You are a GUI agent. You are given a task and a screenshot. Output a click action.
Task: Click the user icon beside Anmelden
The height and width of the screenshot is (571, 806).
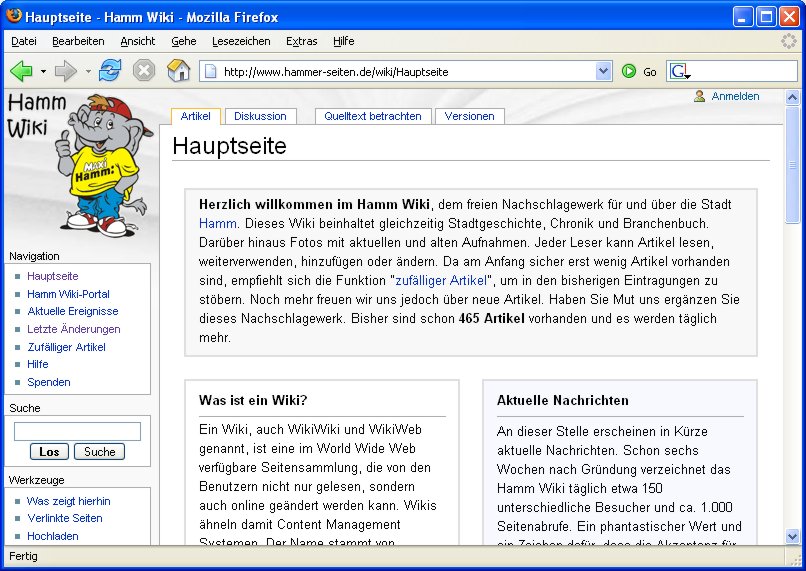[700, 97]
